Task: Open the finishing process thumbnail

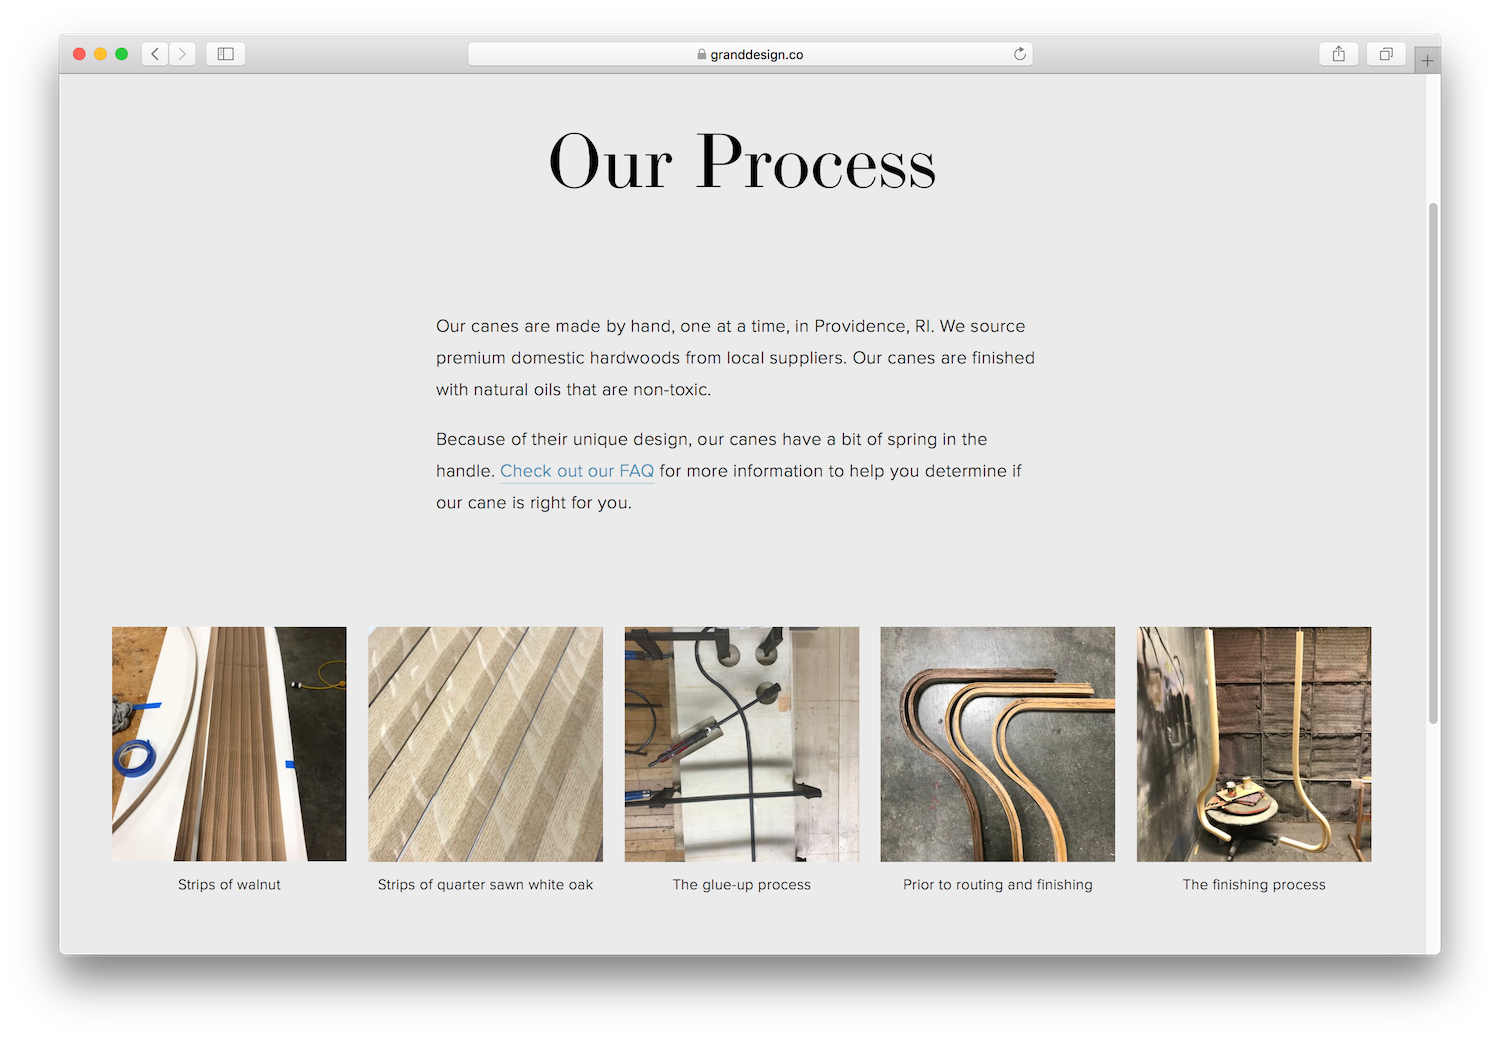Action: 1254,744
